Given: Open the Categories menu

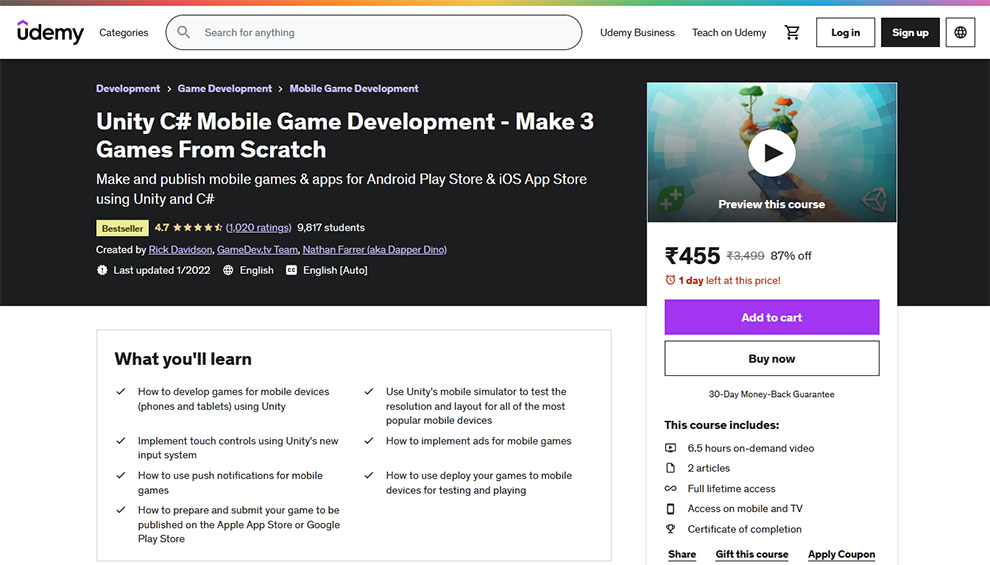Looking at the screenshot, I should [124, 32].
